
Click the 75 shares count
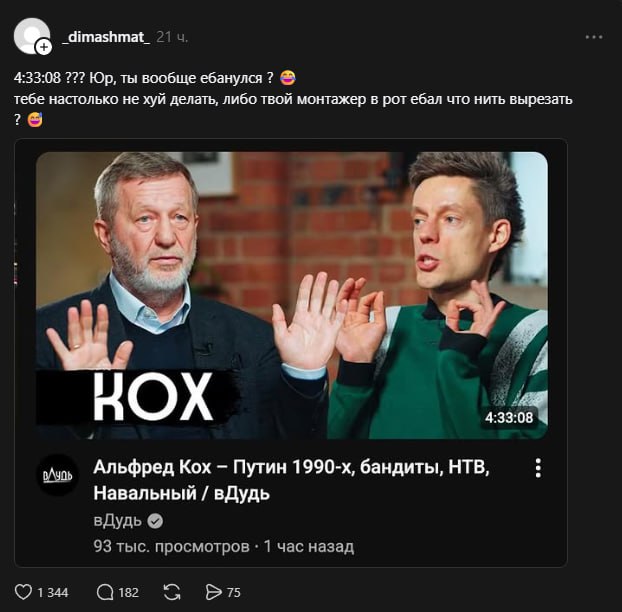(234, 592)
